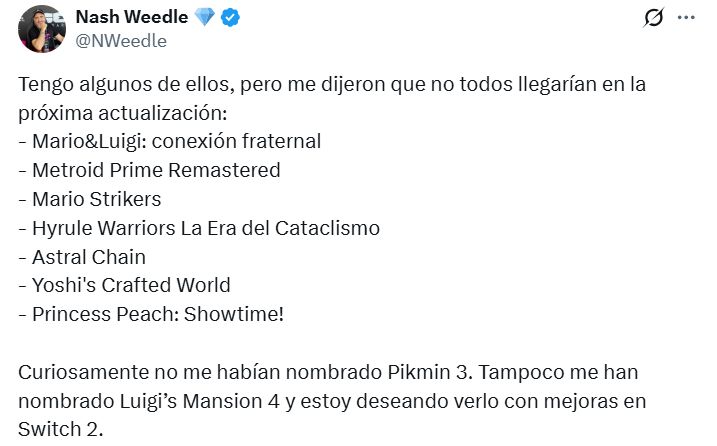Viewport: 717px width, 446px height.
Task: Open the three-dot more options menu
Action: [686, 18]
